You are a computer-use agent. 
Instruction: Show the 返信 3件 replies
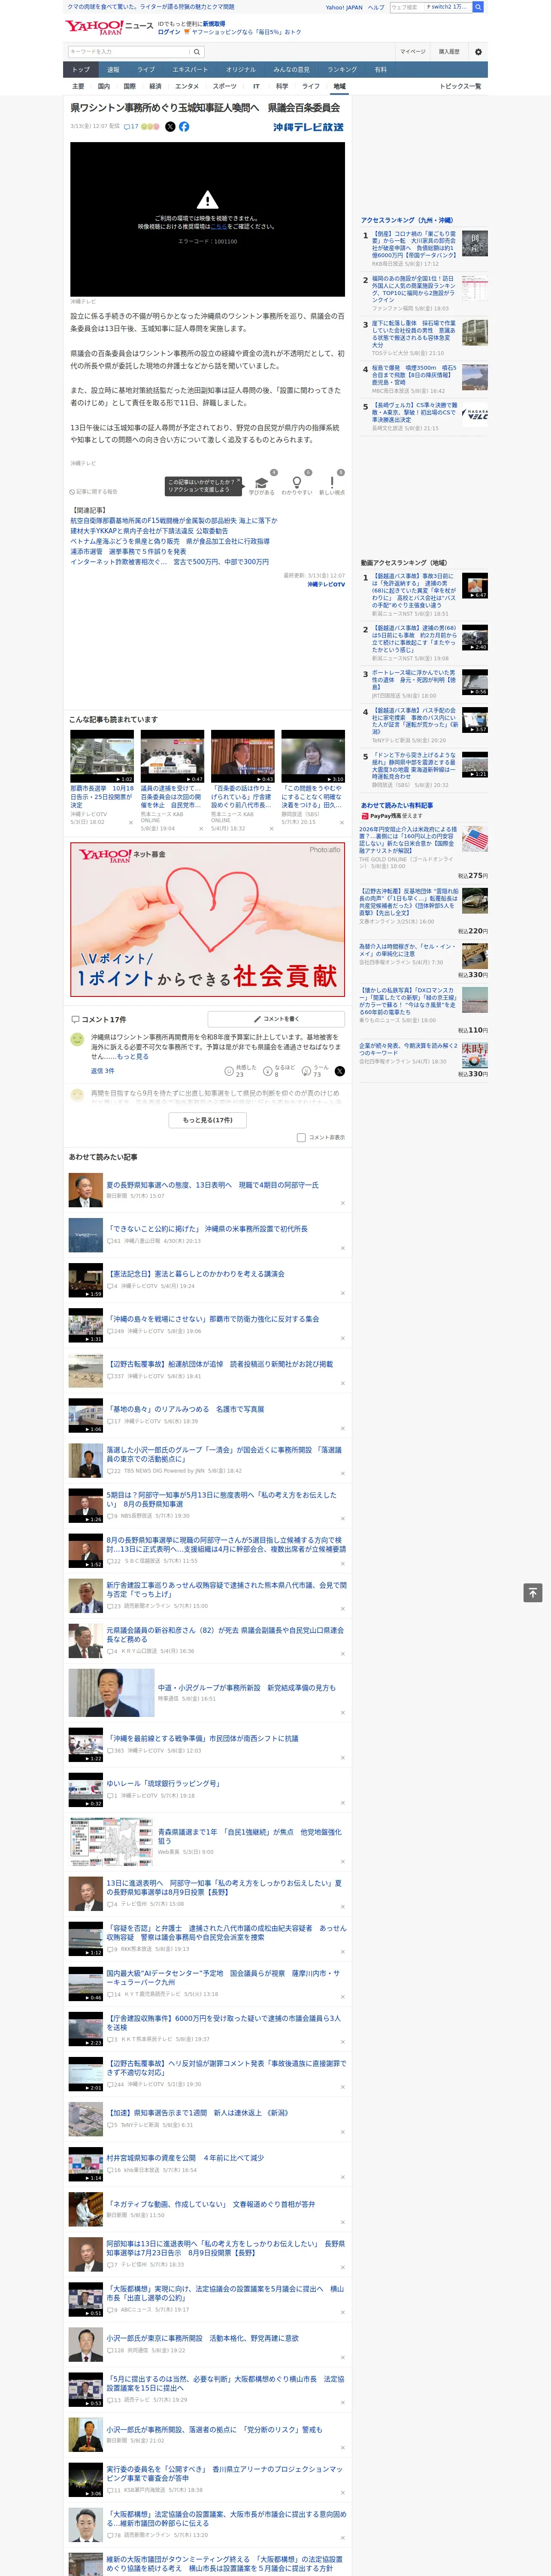point(103,1071)
